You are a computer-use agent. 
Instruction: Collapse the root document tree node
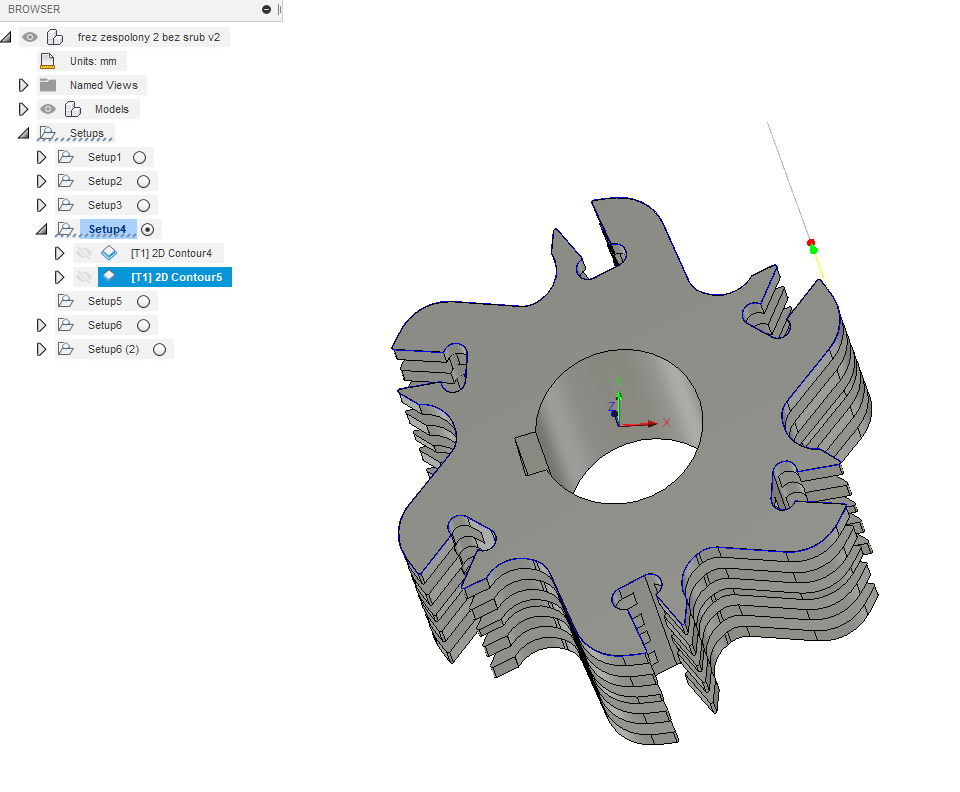(6, 37)
